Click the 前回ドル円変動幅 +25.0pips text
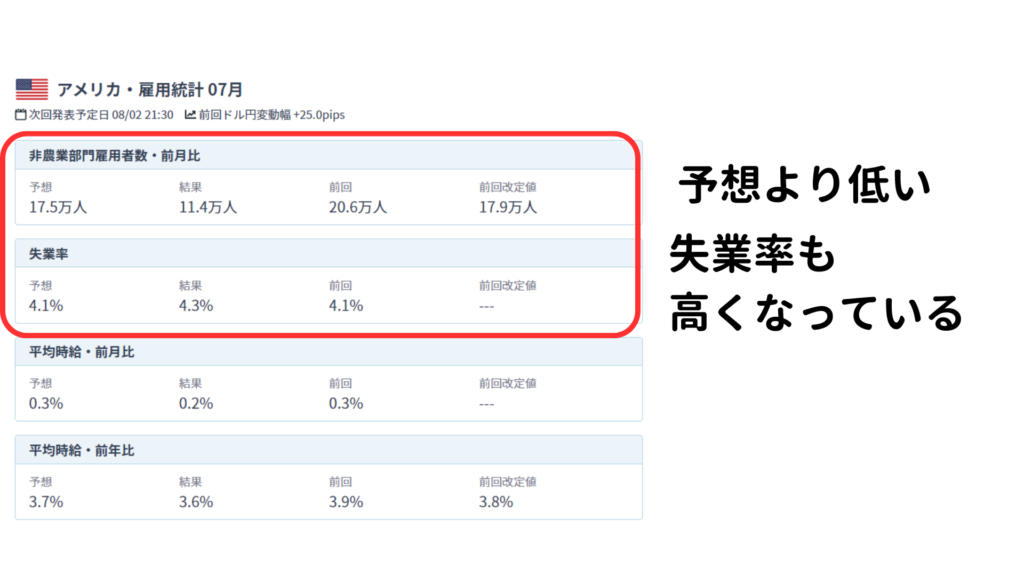 click(x=272, y=116)
